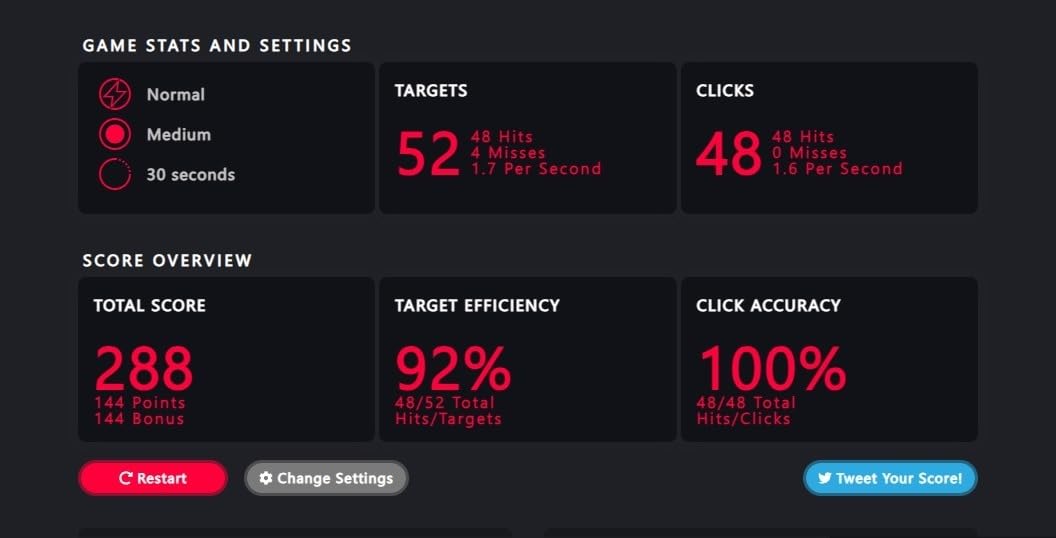Click the 30 seconds duration label

[190, 174]
